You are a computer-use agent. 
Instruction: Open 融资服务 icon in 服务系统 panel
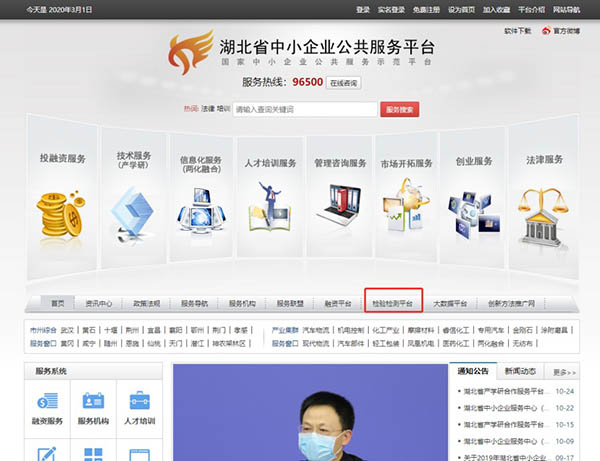point(49,404)
